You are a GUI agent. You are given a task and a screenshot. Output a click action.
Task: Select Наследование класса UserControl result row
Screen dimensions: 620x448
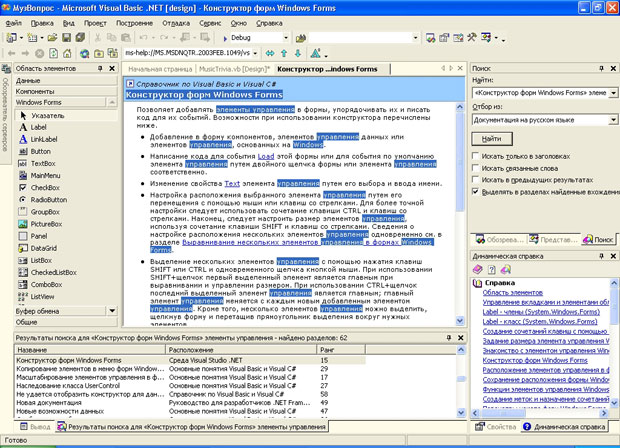coord(190,386)
